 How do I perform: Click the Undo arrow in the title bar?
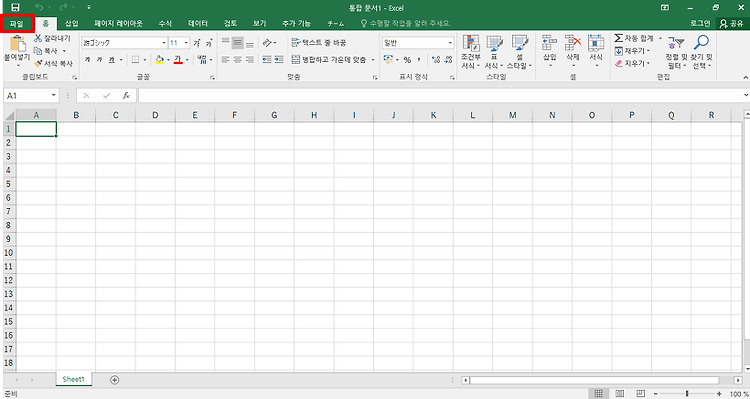coord(39,8)
